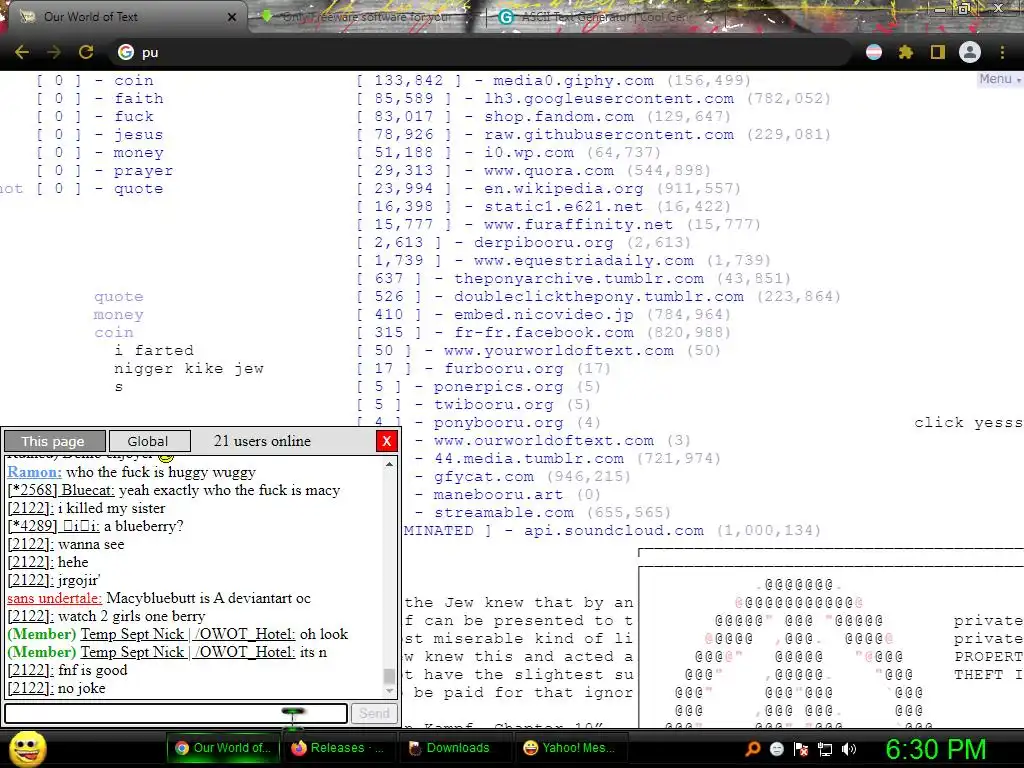Click the Google icon in the address bar
The height and width of the screenshot is (768, 1024).
pyautogui.click(x=125, y=52)
